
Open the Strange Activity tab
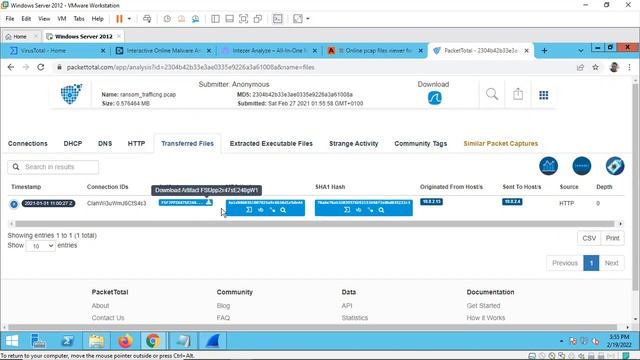[353, 144]
